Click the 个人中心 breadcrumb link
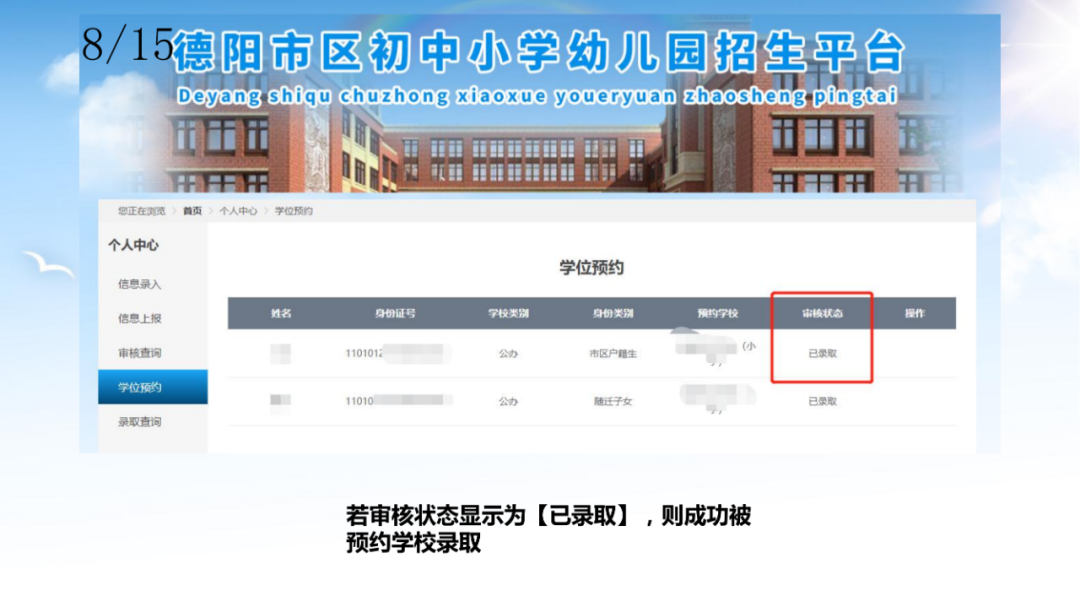 point(238,211)
